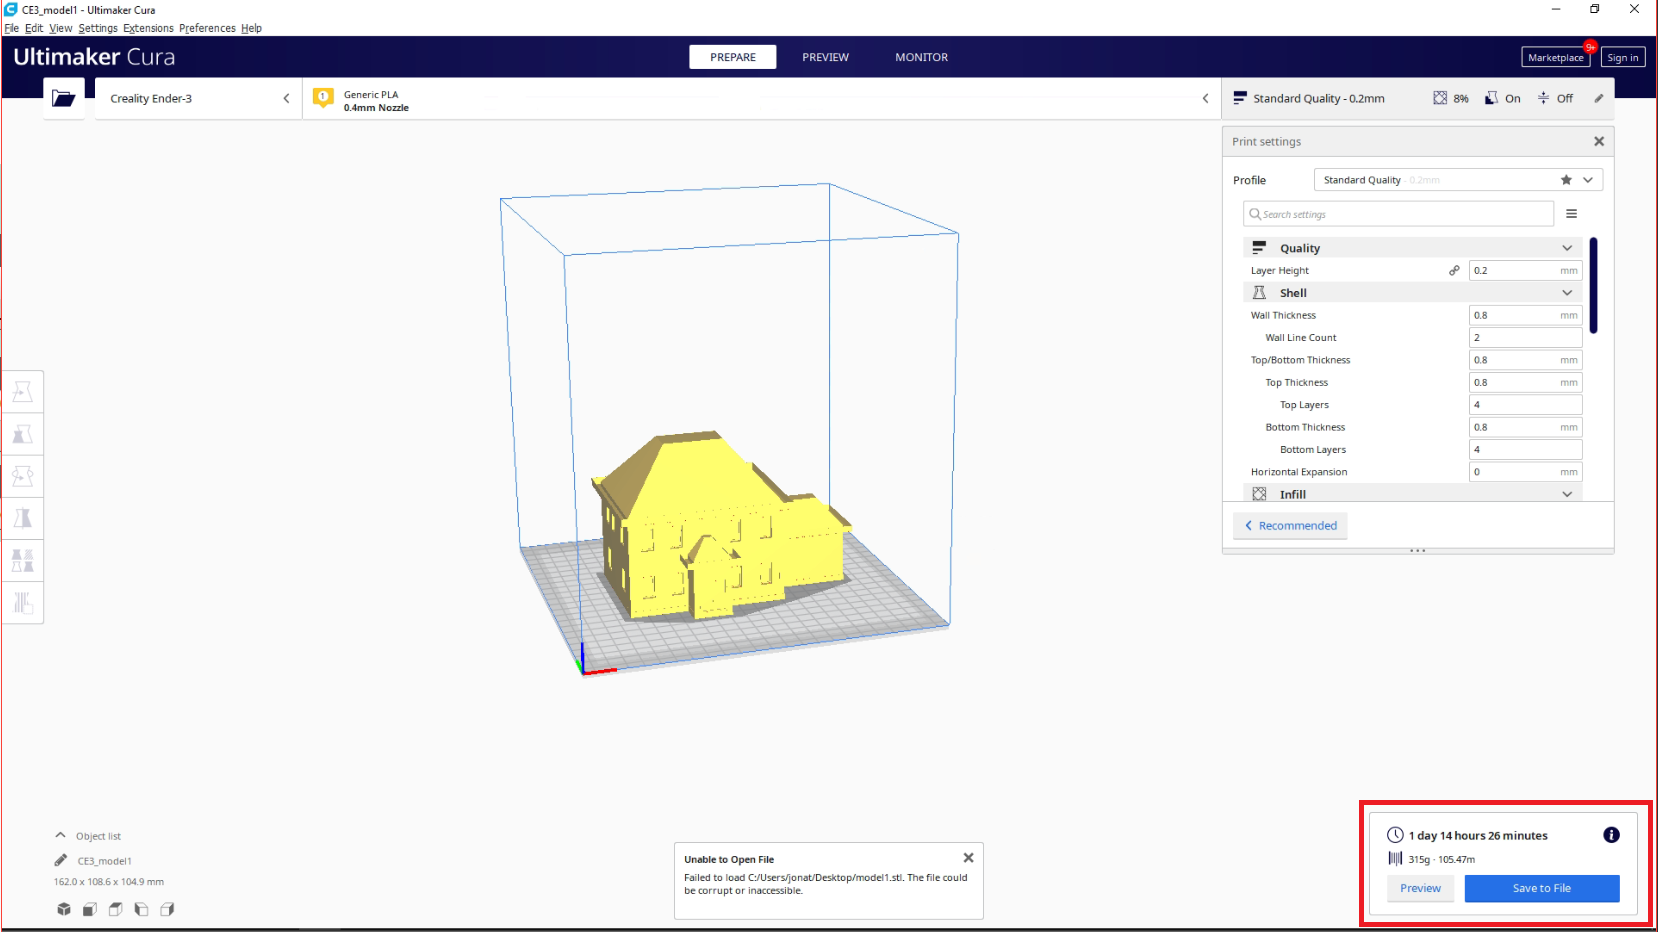This screenshot has width=1658, height=932.
Task: Click the adhesion Off icon in summary bar
Action: click(x=1543, y=98)
